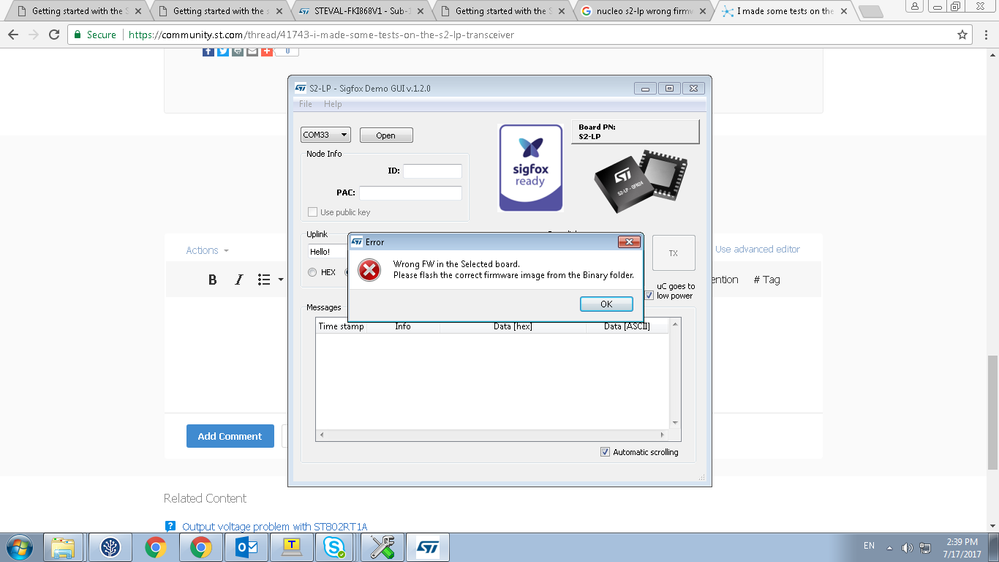Open the yellow T application in taskbar
The width and height of the screenshot is (999, 562).
[291, 547]
